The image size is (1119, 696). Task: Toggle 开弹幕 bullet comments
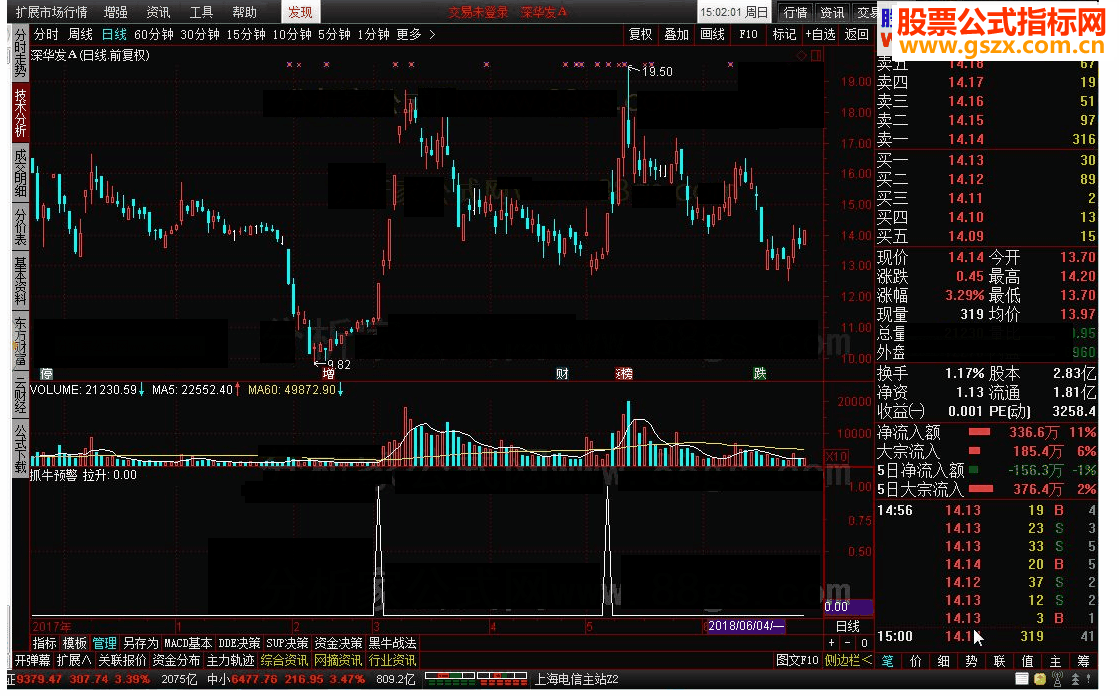pos(33,660)
